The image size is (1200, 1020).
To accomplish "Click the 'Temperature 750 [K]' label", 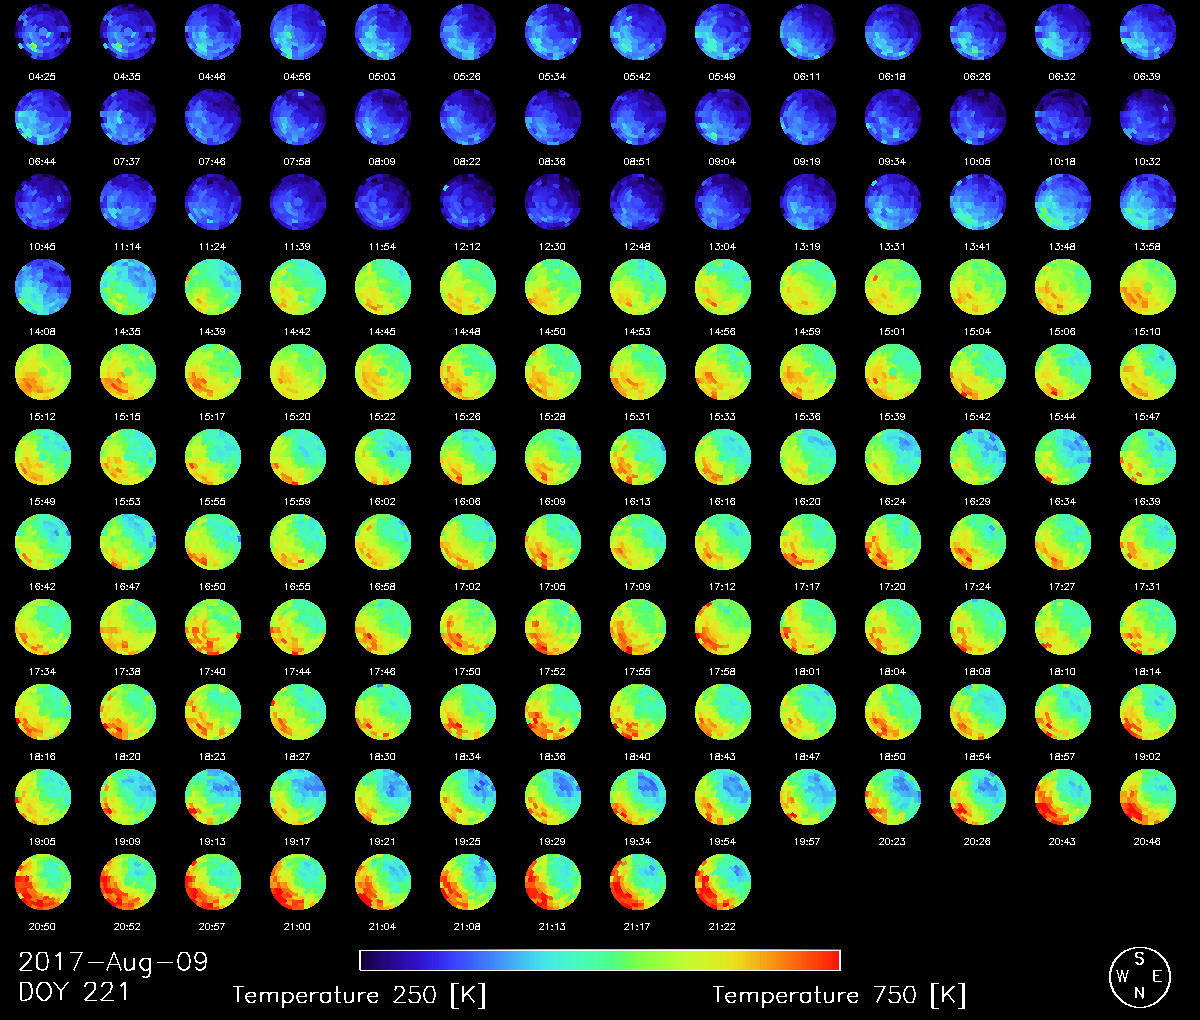I will click(x=839, y=995).
